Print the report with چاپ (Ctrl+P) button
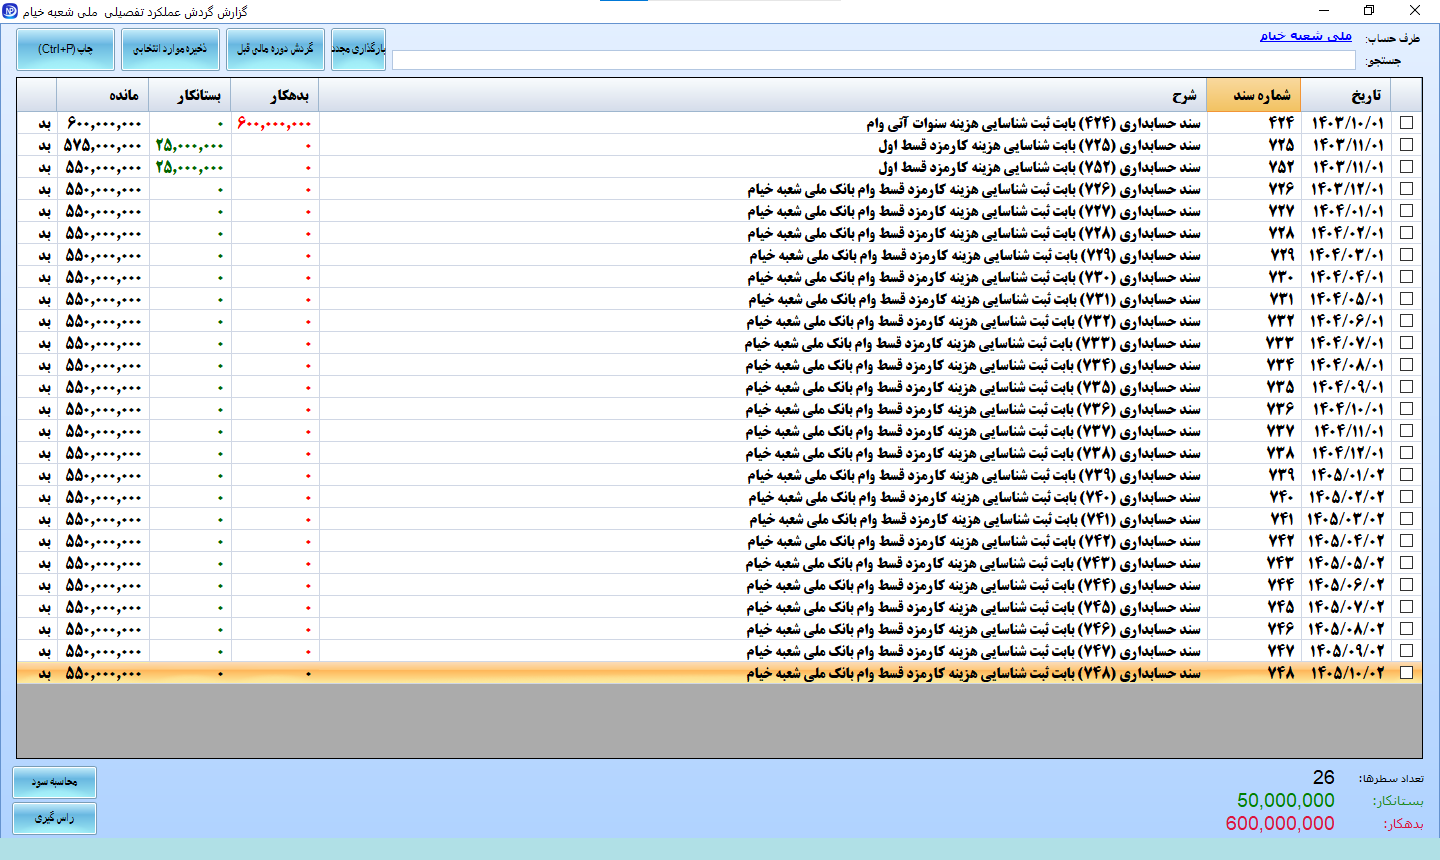 pyautogui.click(x=66, y=49)
